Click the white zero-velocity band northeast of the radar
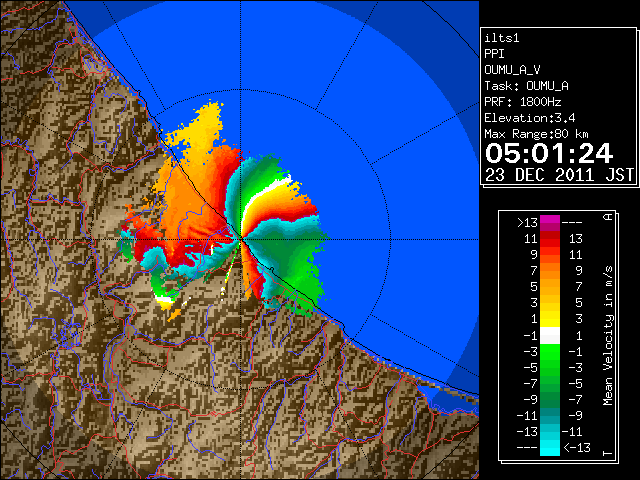 [261, 196]
